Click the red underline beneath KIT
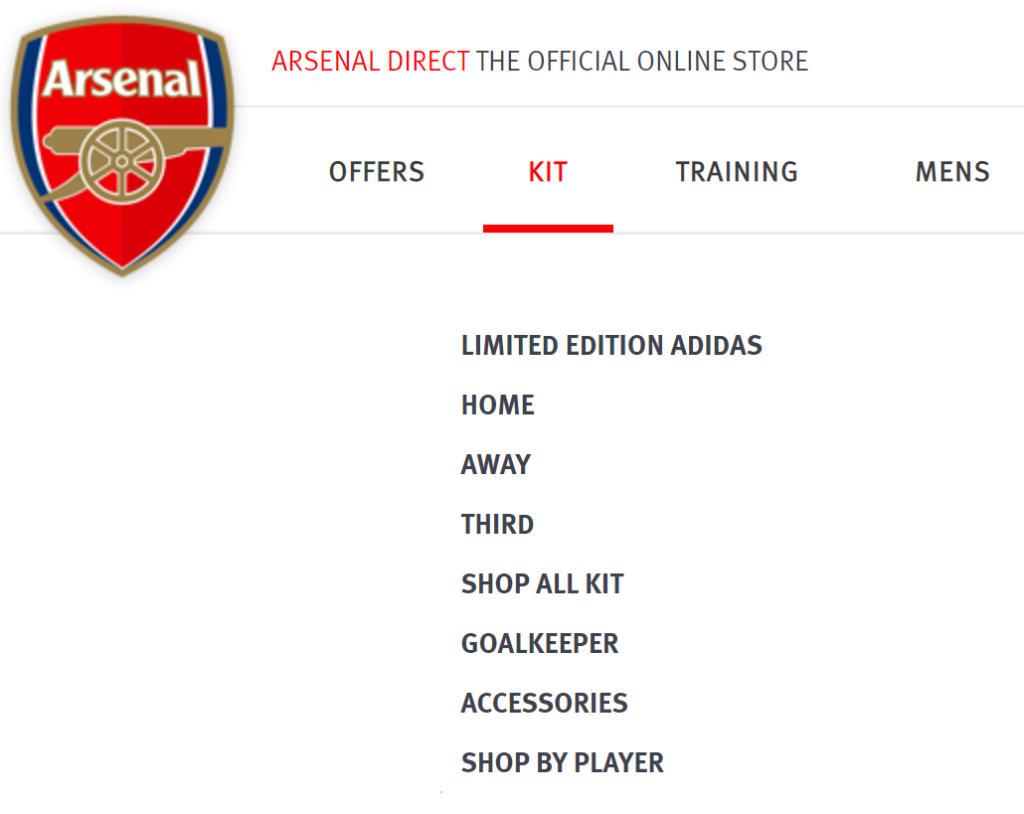Viewport: 1024px width, 814px height. pos(548,228)
